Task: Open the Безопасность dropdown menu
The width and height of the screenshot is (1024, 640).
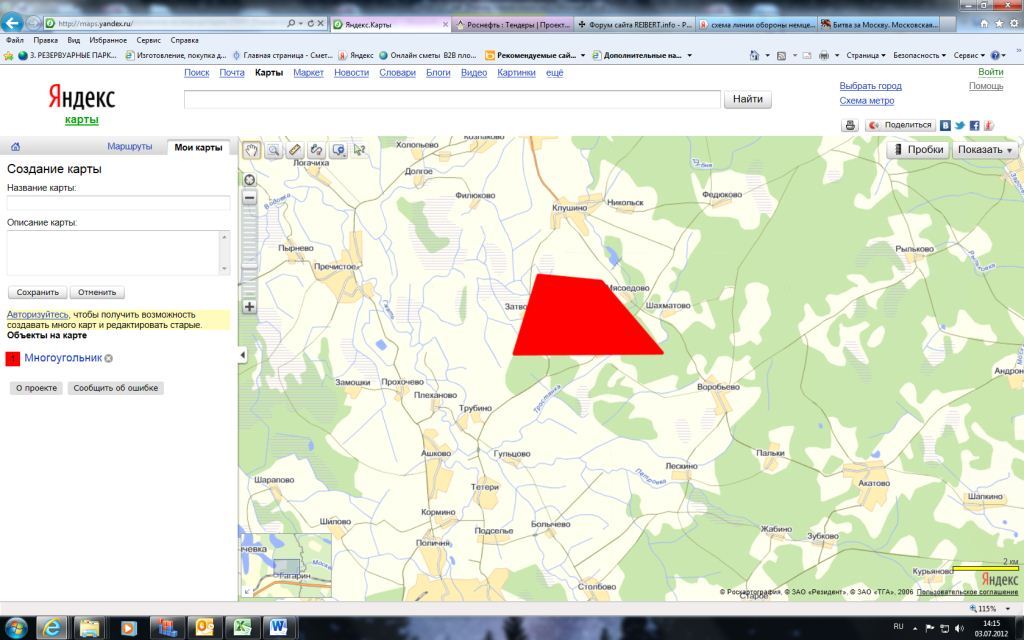Action: tap(919, 56)
